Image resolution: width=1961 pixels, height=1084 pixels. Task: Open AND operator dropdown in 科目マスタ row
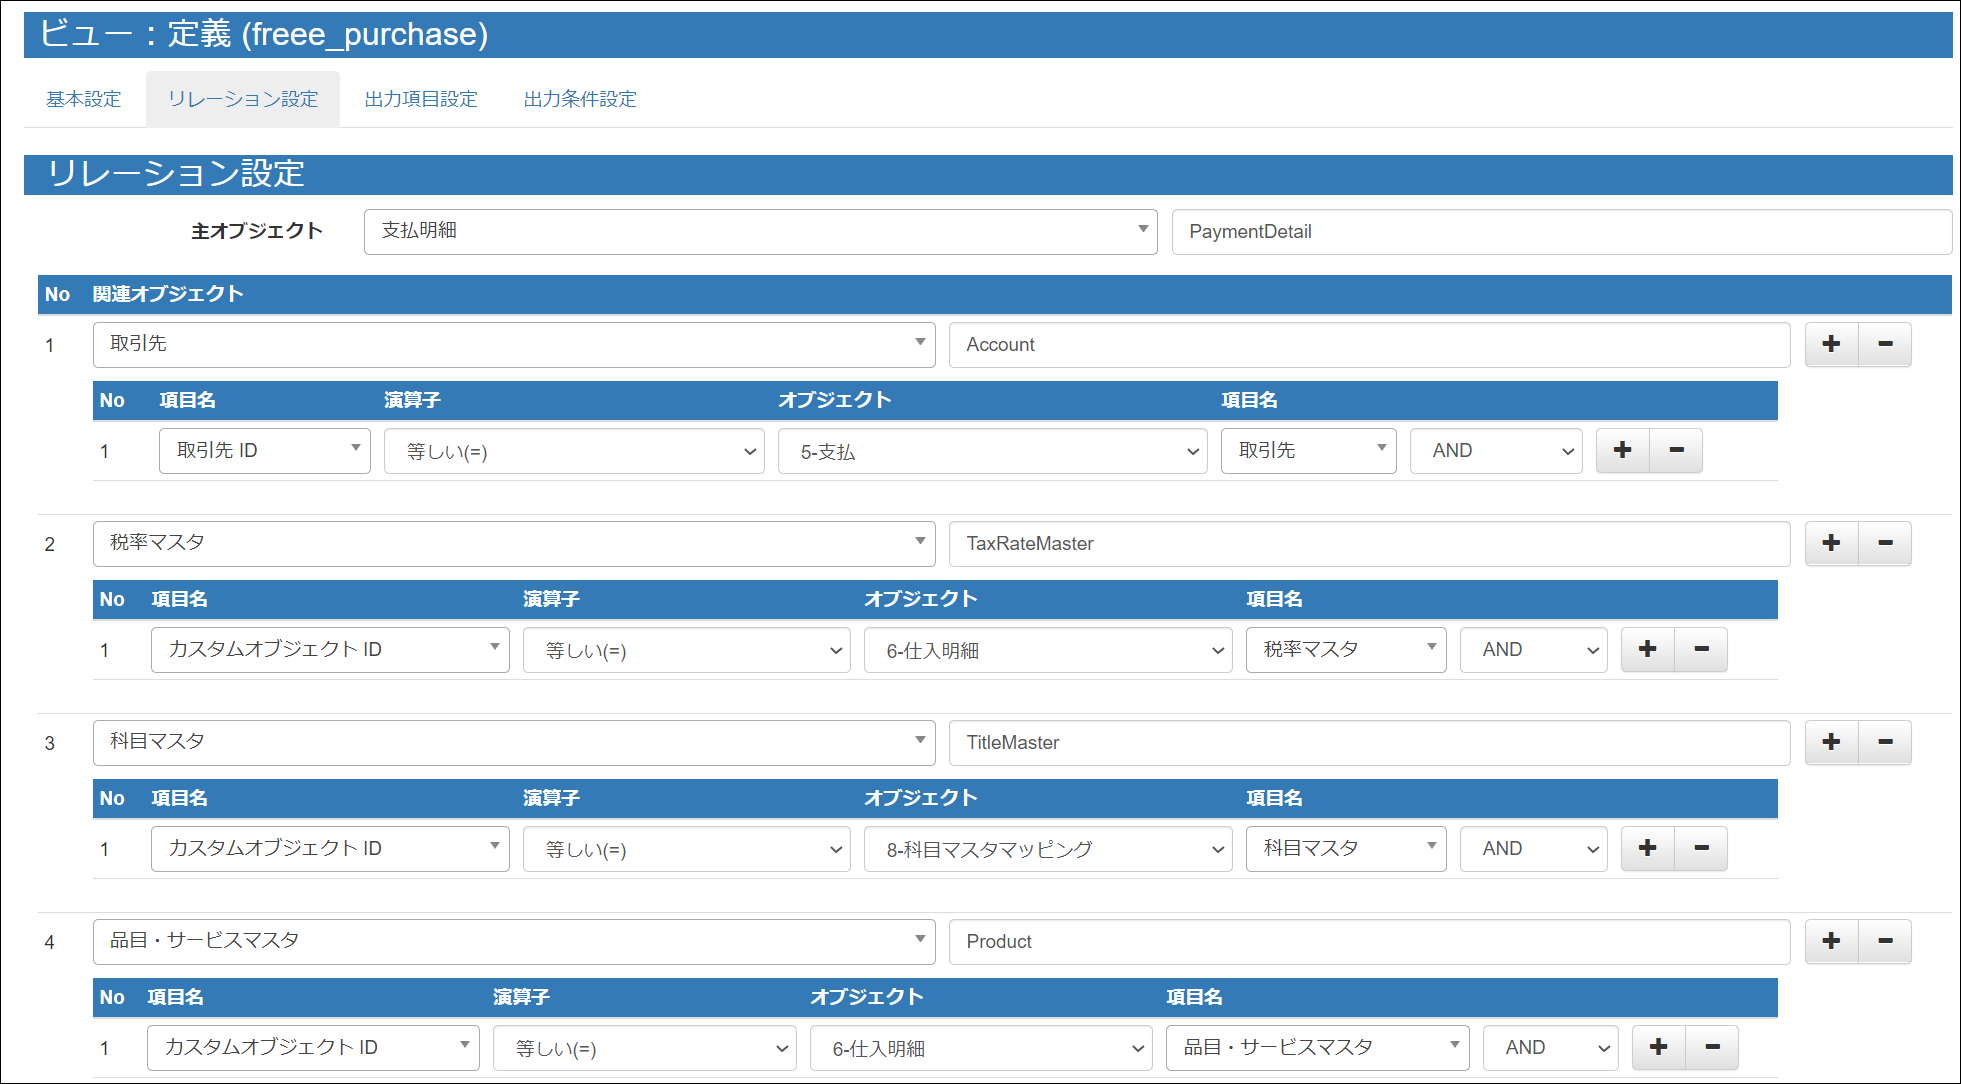tap(1533, 849)
